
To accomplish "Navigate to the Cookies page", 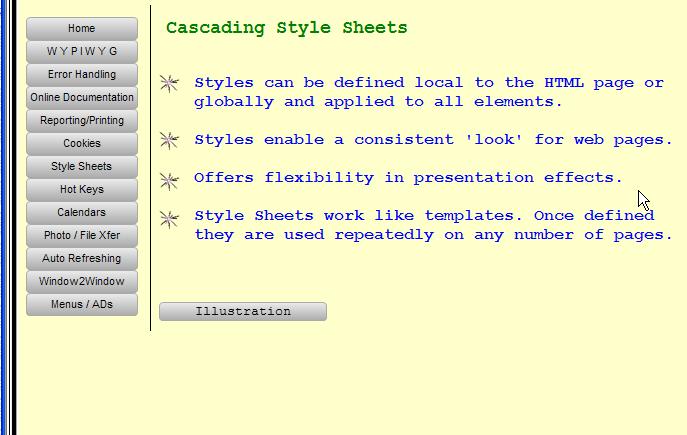I will (82, 144).
